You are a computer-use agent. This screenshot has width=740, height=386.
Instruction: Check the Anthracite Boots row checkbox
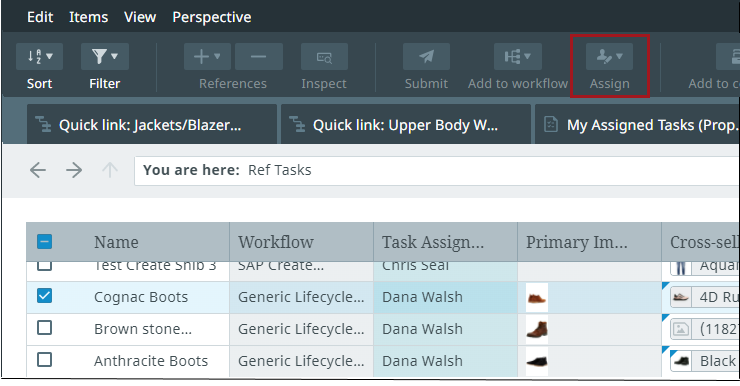click(x=44, y=360)
